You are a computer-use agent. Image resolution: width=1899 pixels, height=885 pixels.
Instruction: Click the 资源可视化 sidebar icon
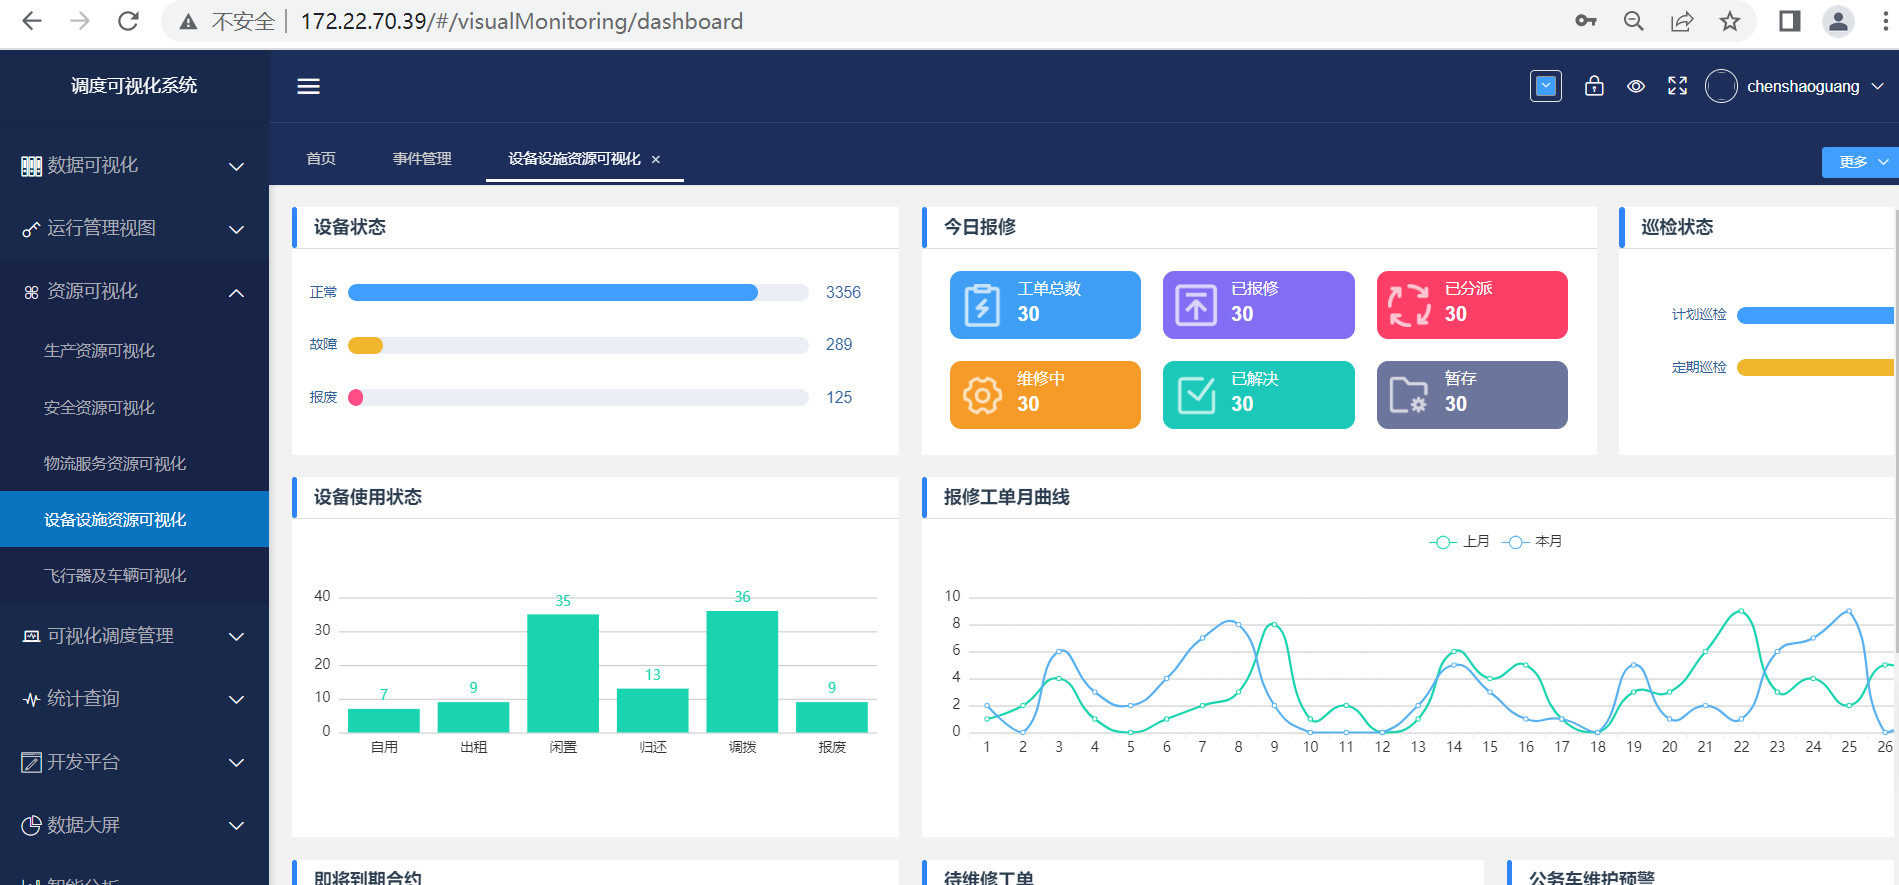click(32, 292)
